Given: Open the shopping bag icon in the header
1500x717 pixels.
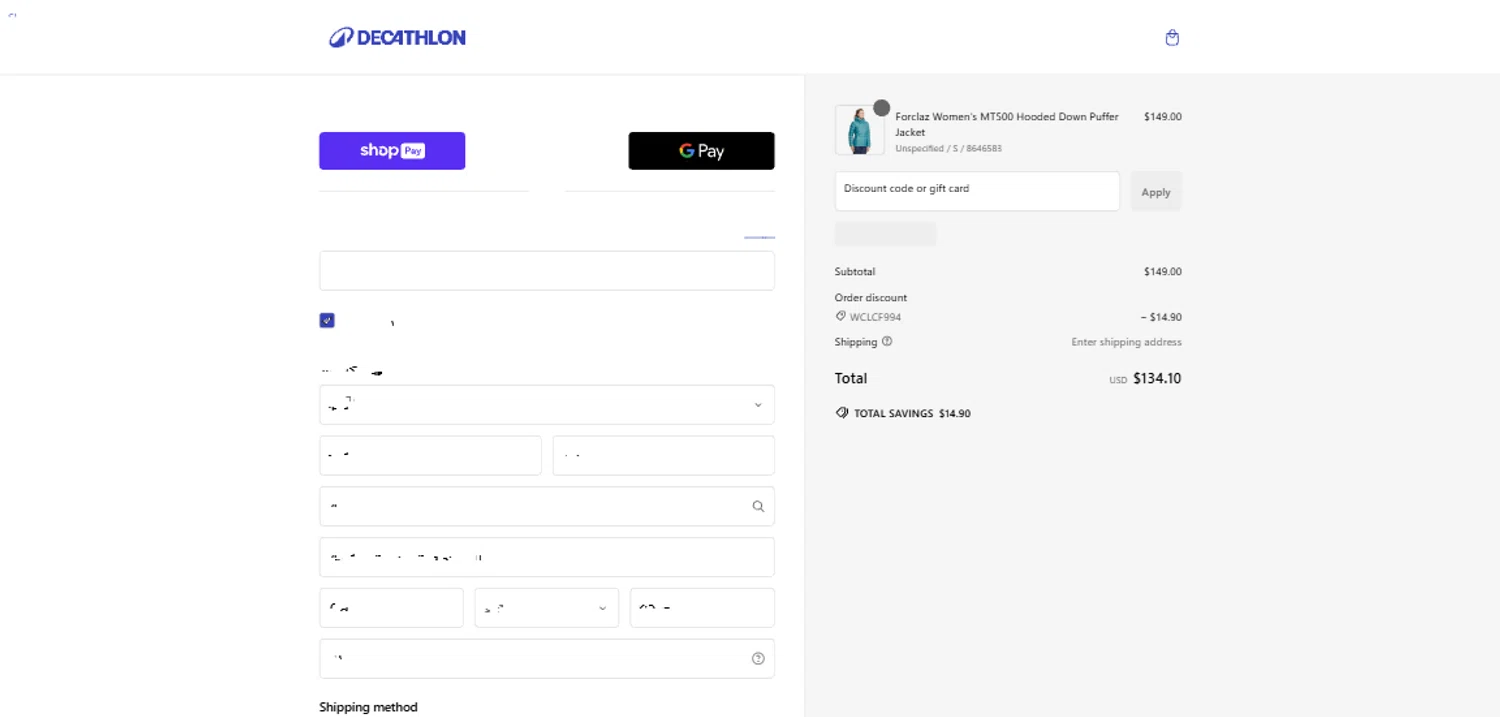Looking at the screenshot, I should [x=1172, y=38].
